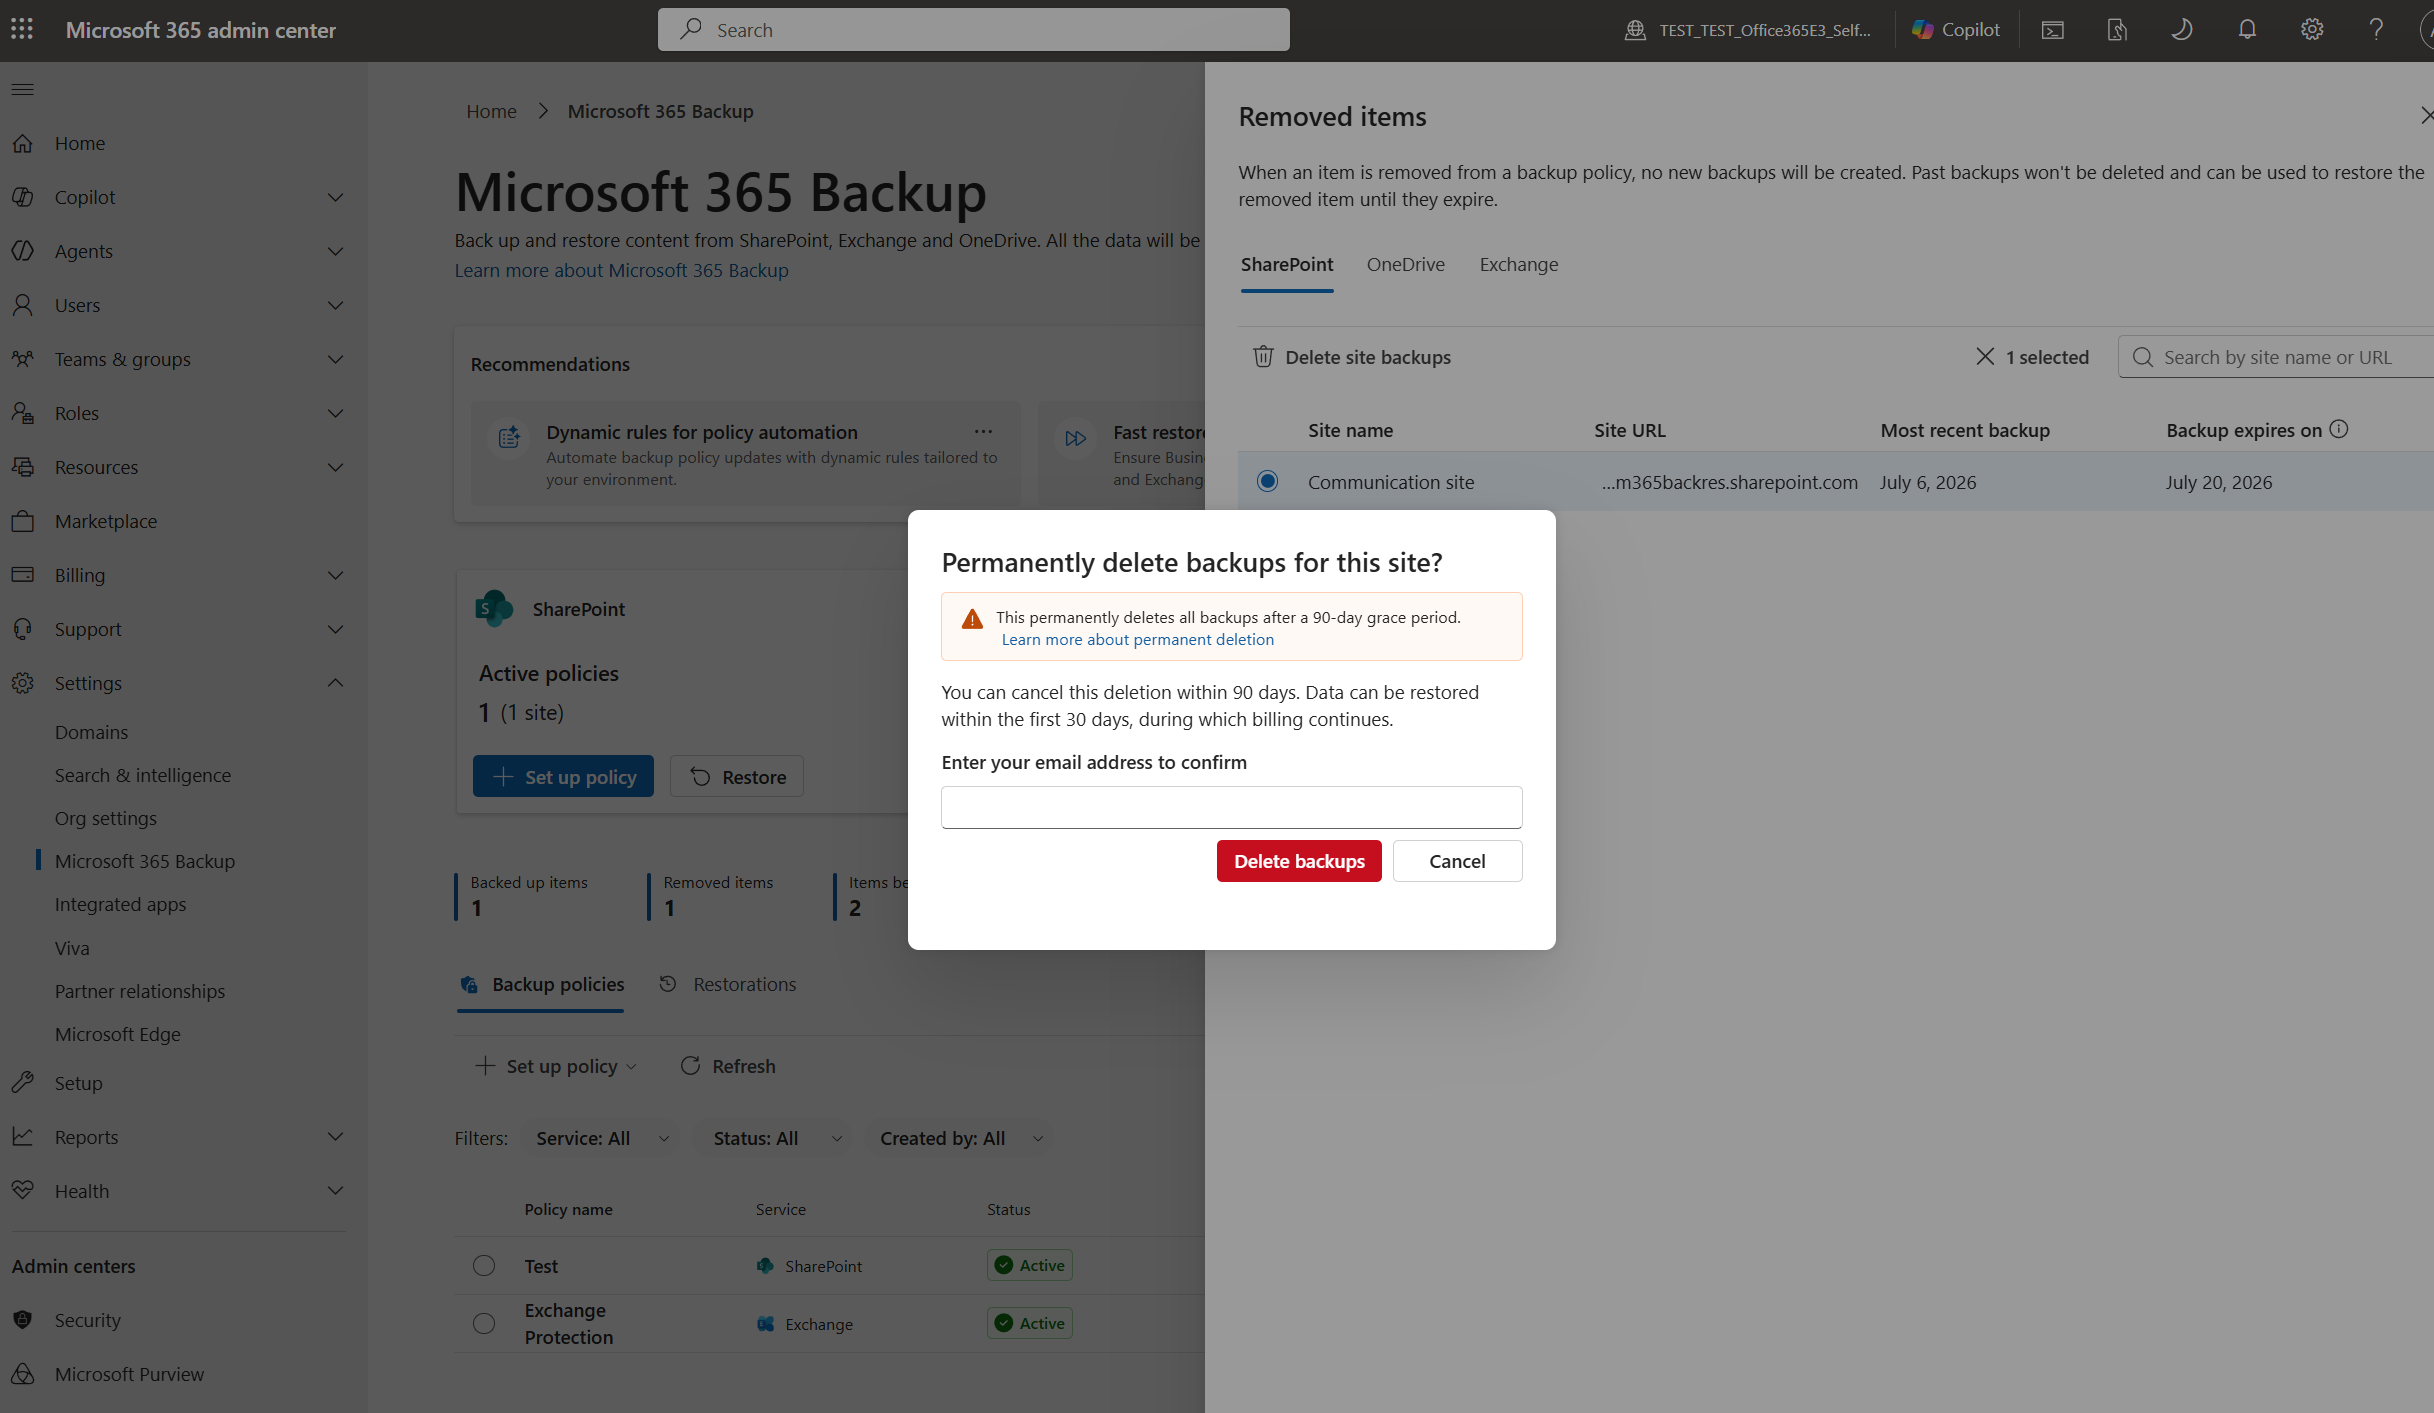Open the Created by: All filter dropdown

click(961, 1138)
